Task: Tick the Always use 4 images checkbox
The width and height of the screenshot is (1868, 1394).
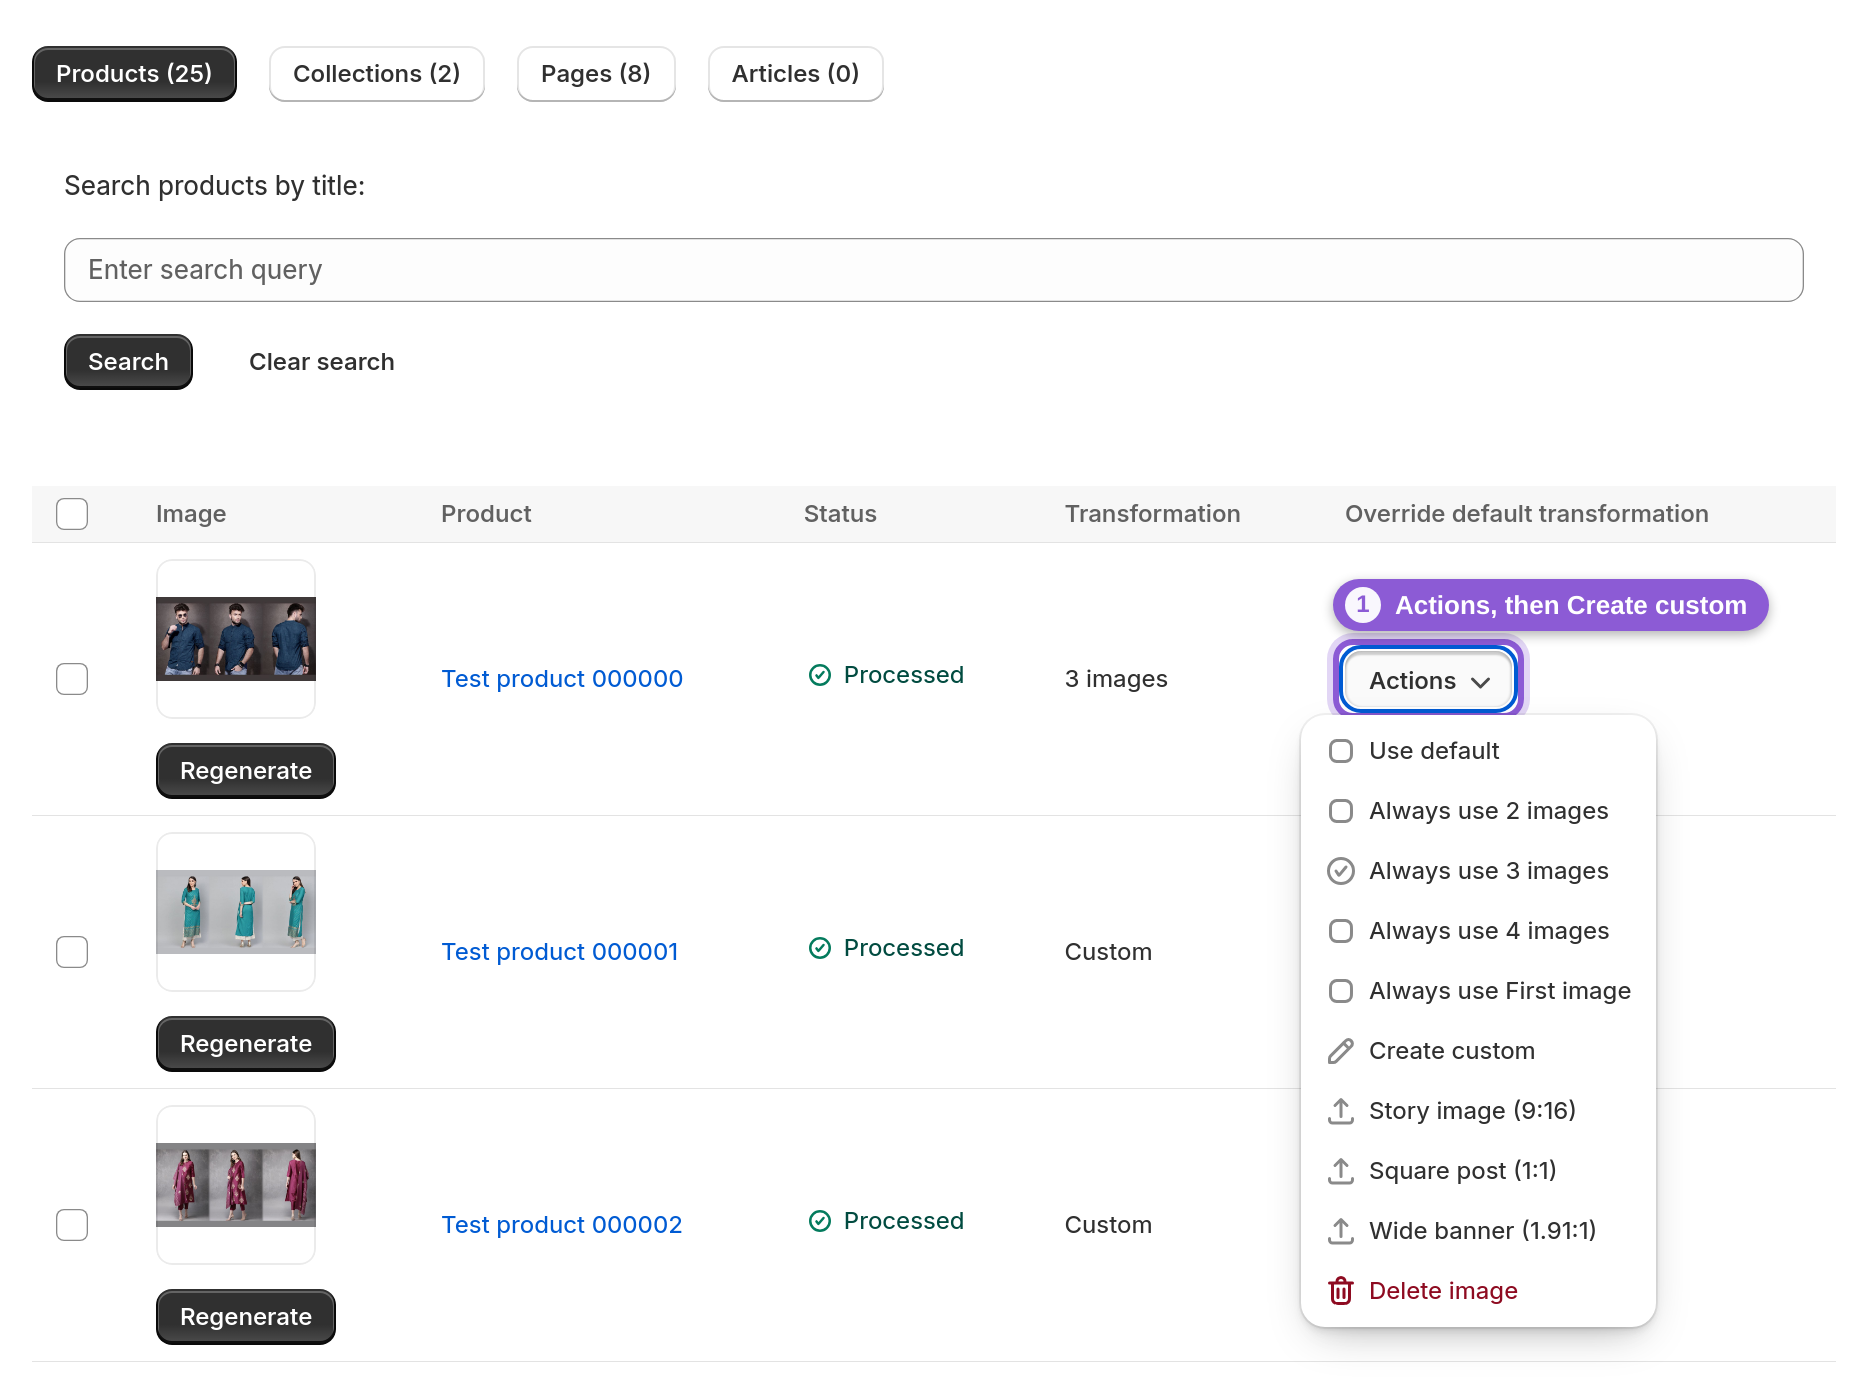Action: [x=1340, y=931]
